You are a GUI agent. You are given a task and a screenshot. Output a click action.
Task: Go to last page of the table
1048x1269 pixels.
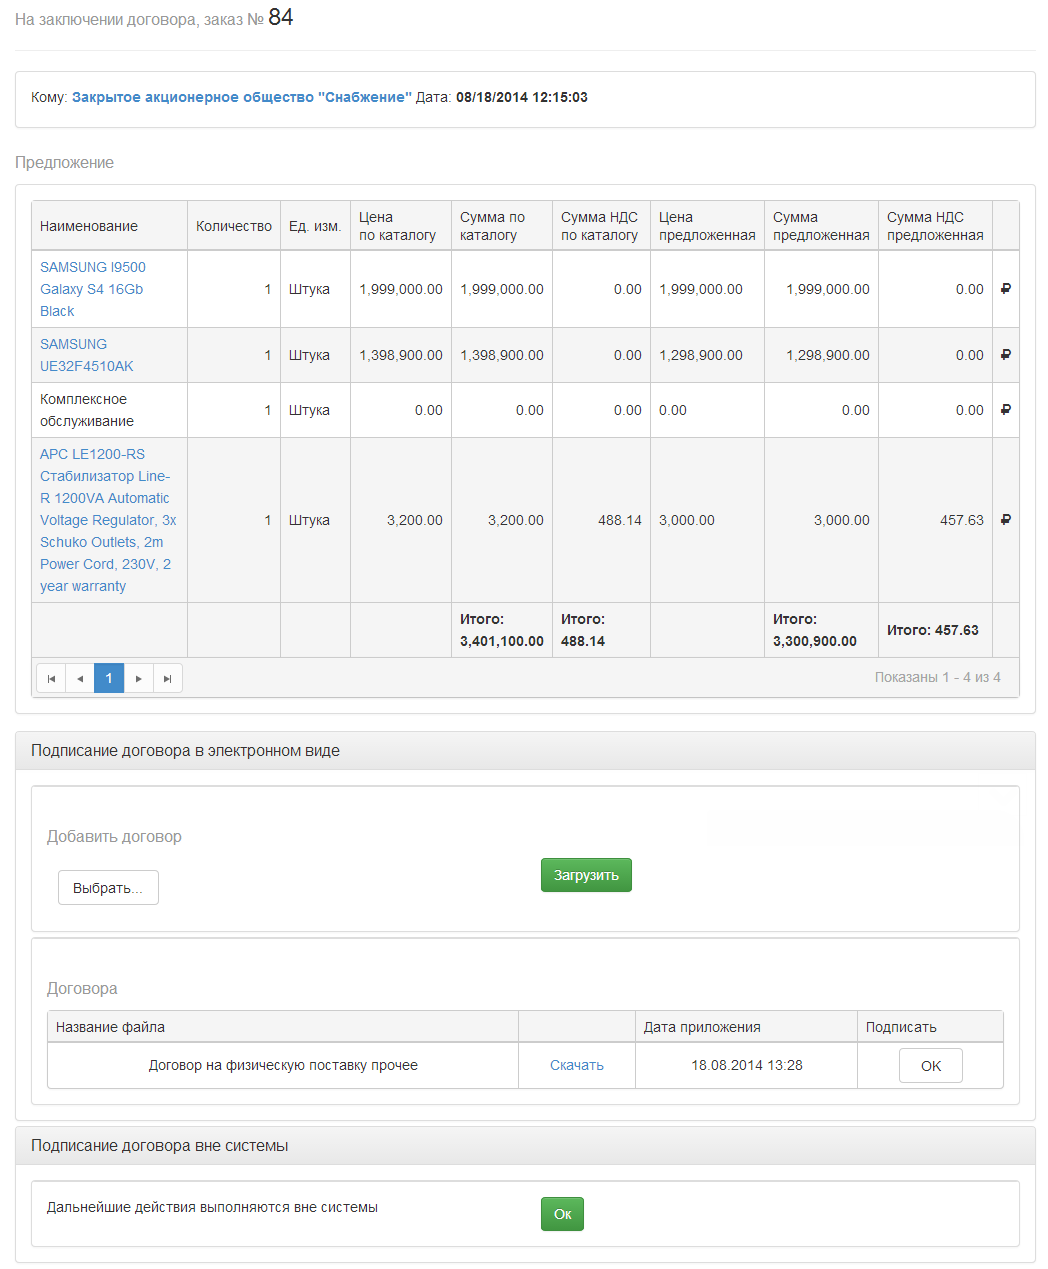tap(167, 678)
